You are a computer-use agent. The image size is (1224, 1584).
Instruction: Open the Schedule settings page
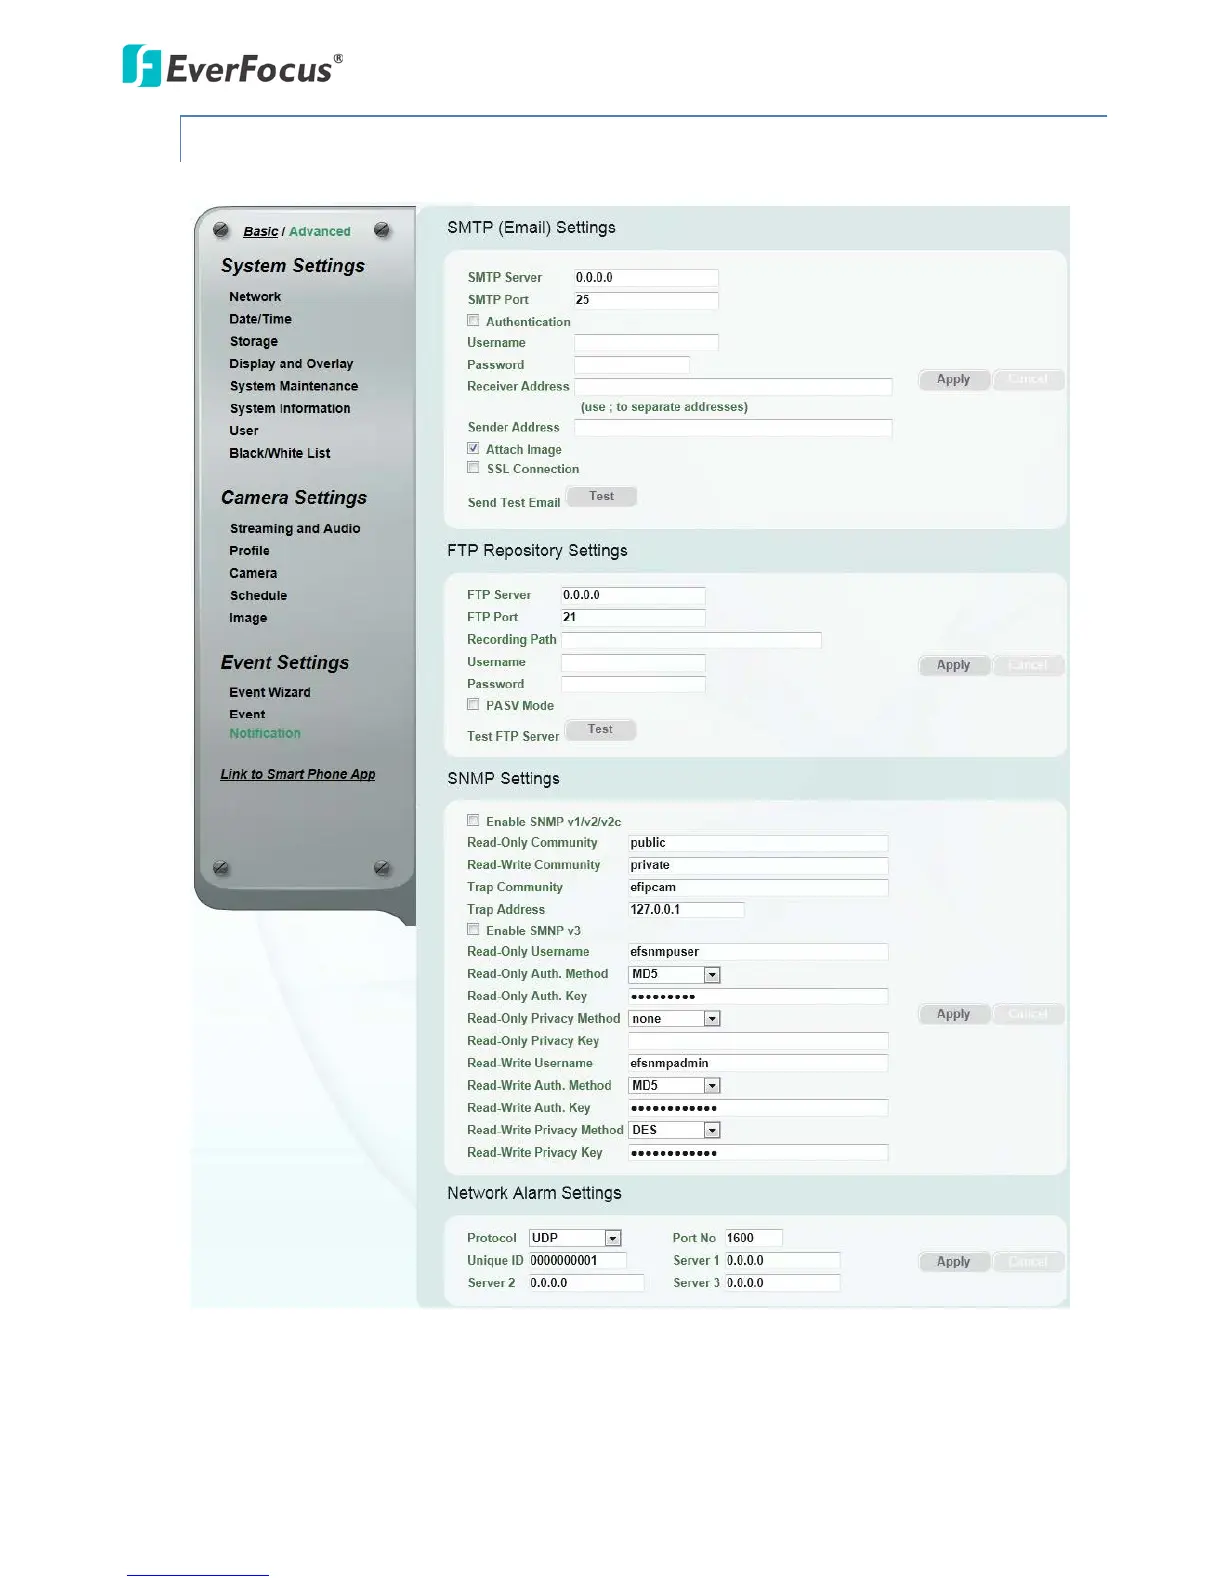click(x=258, y=595)
